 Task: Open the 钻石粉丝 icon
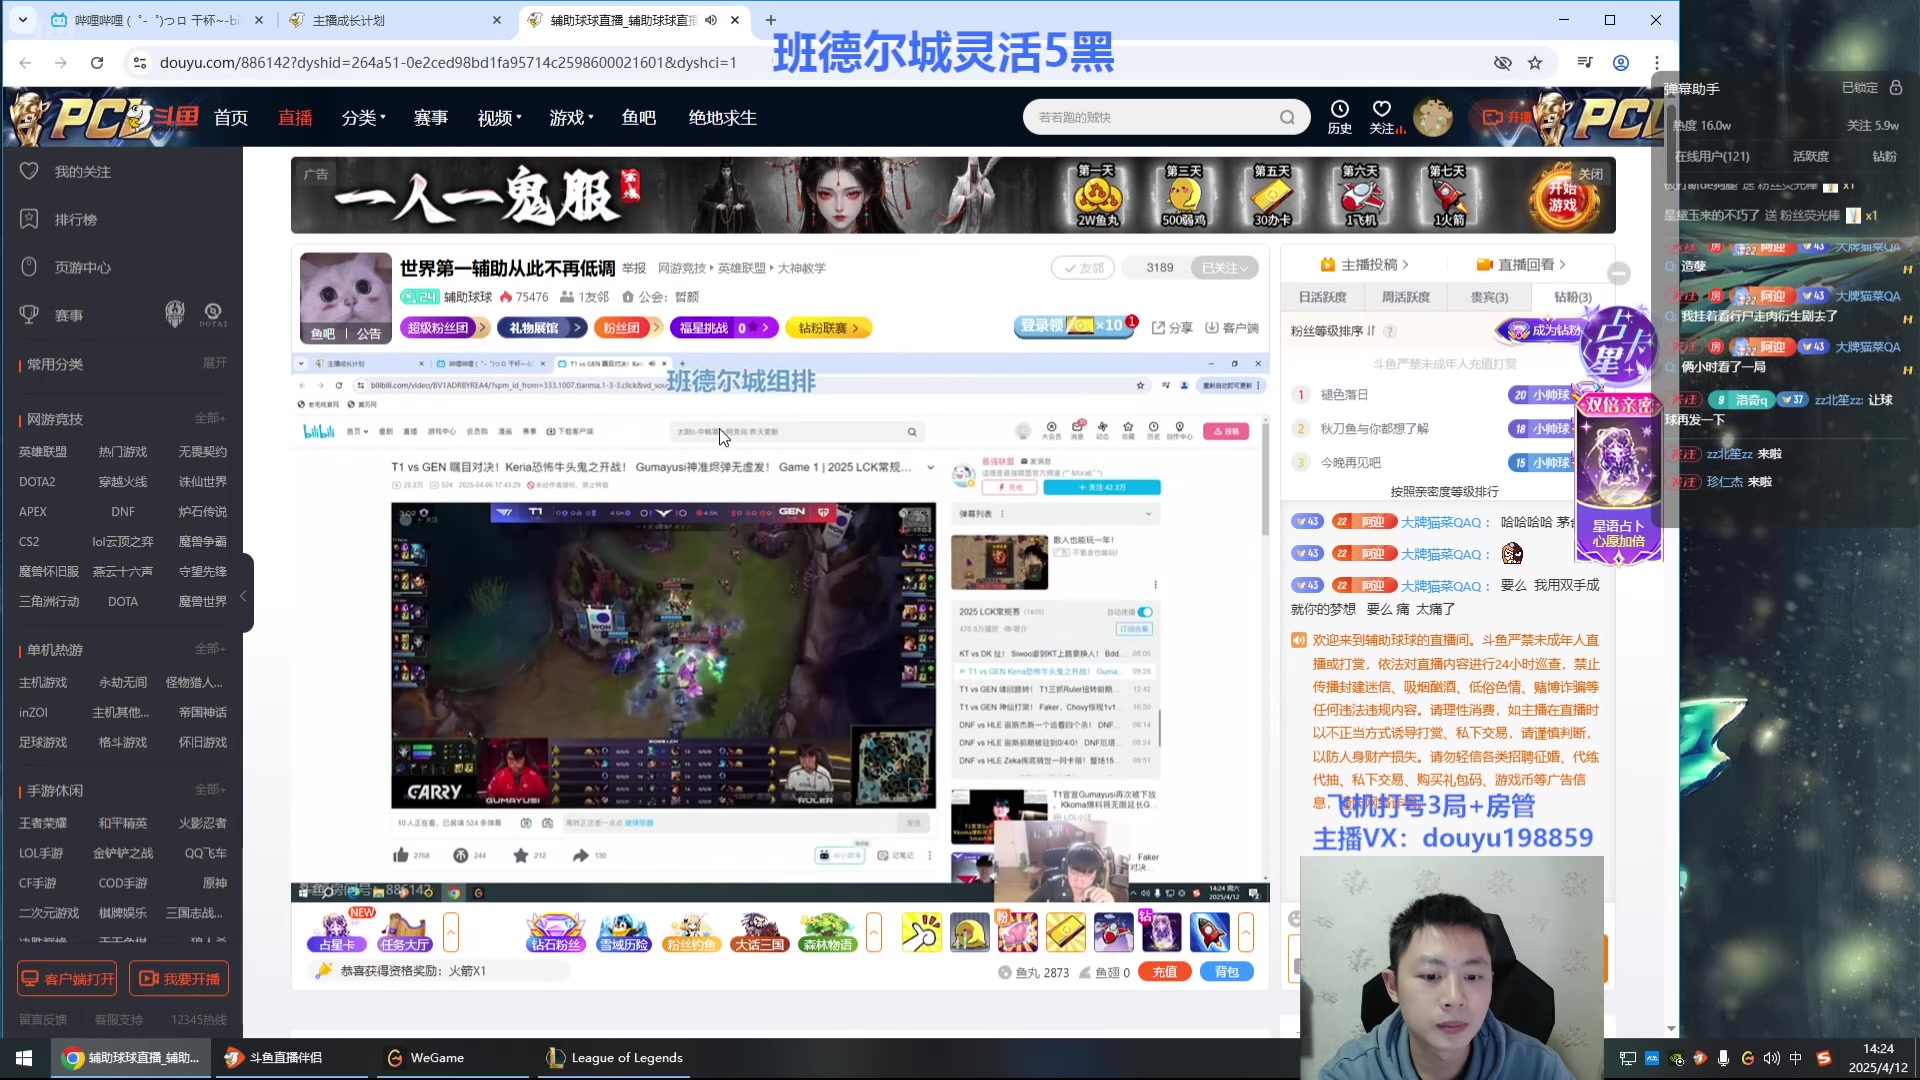click(x=555, y=932)
